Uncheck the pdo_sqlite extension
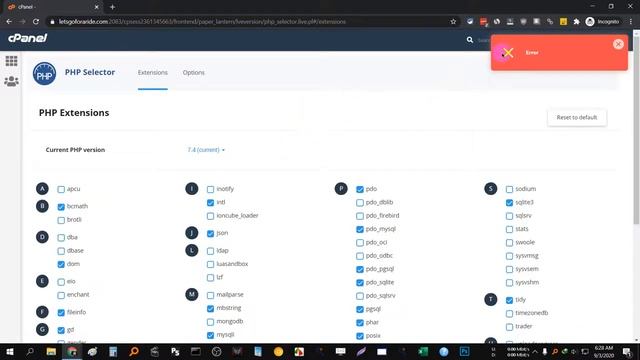The height and width of the screenshot is (360, 640). tap(360, 283)
